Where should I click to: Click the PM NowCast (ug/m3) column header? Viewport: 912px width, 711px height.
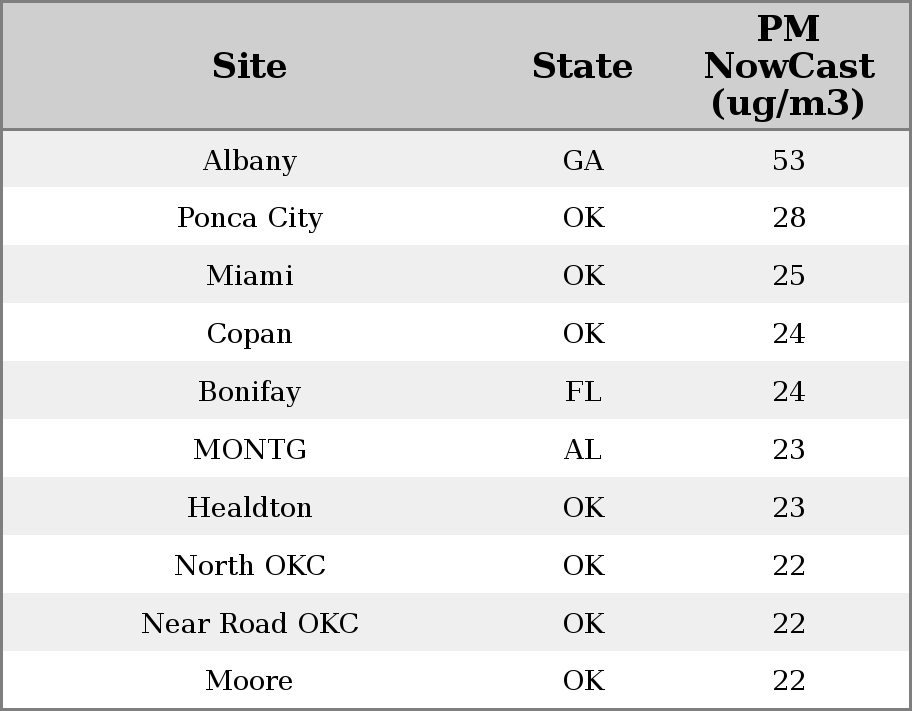(x=788, y=66)
